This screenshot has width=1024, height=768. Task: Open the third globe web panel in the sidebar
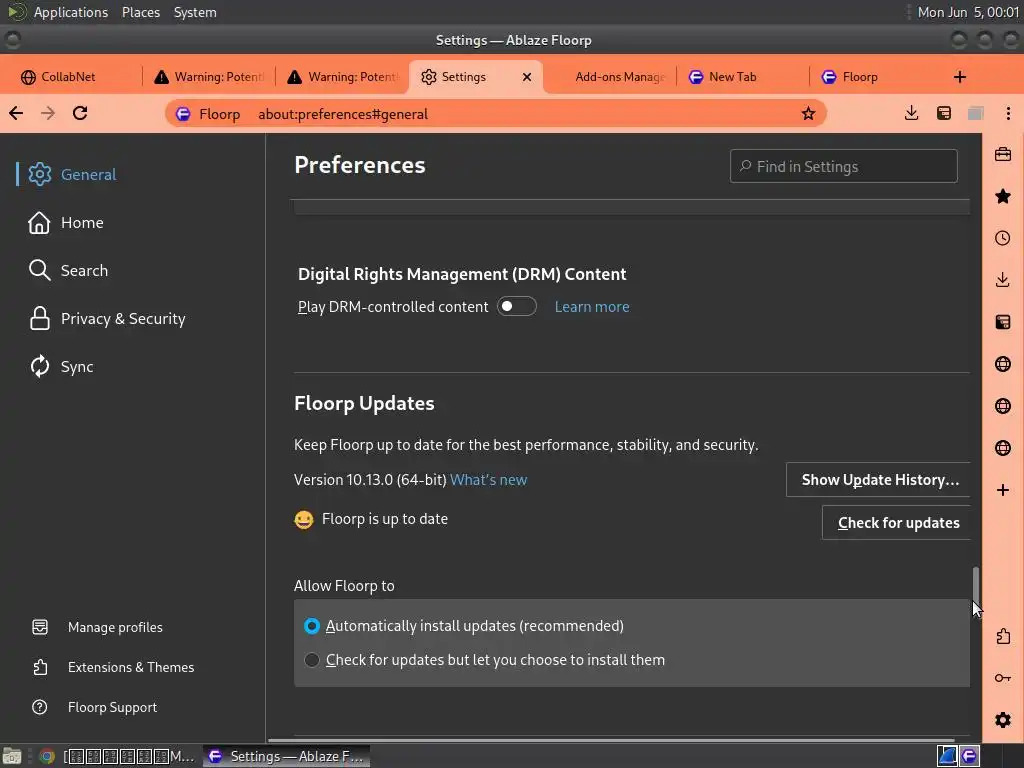click(1002, 448)
